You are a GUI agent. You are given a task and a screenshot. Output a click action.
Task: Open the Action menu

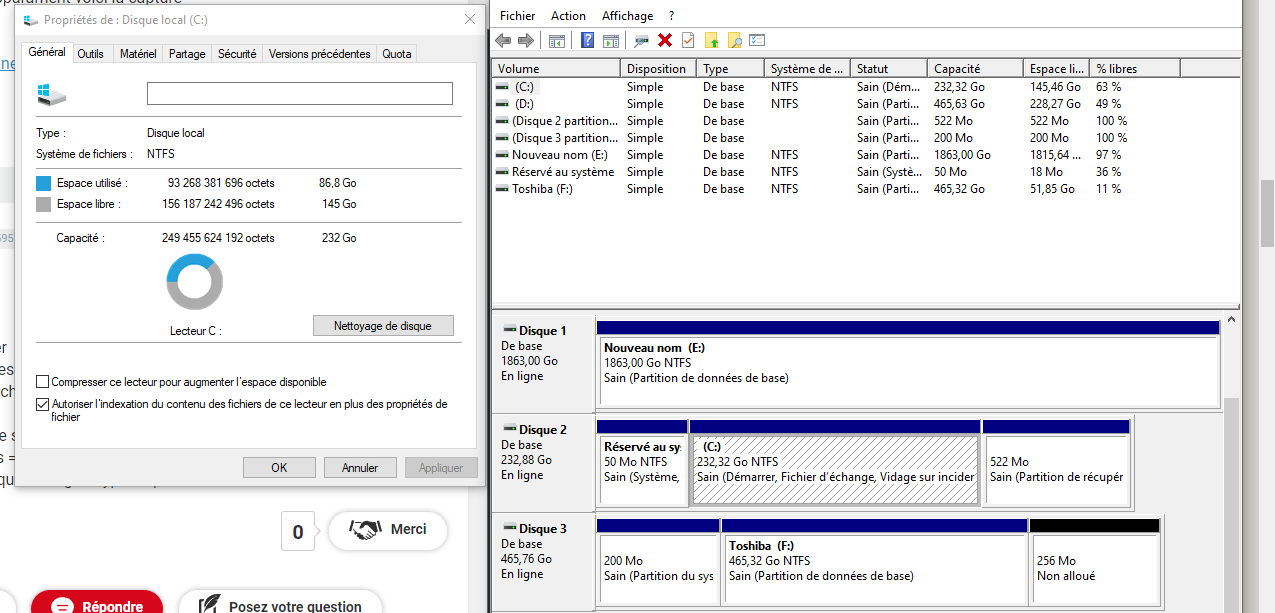tap(568, 16)
